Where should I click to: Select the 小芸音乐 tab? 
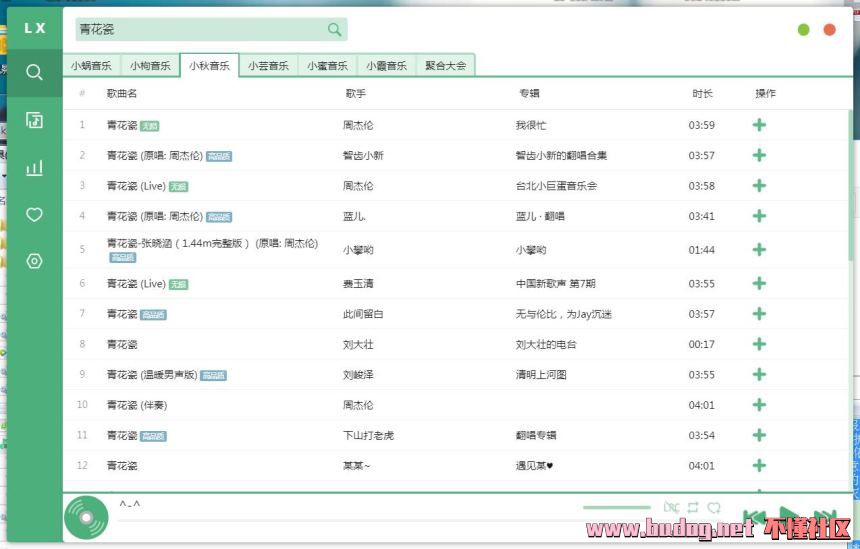click(x=268, y=66)
